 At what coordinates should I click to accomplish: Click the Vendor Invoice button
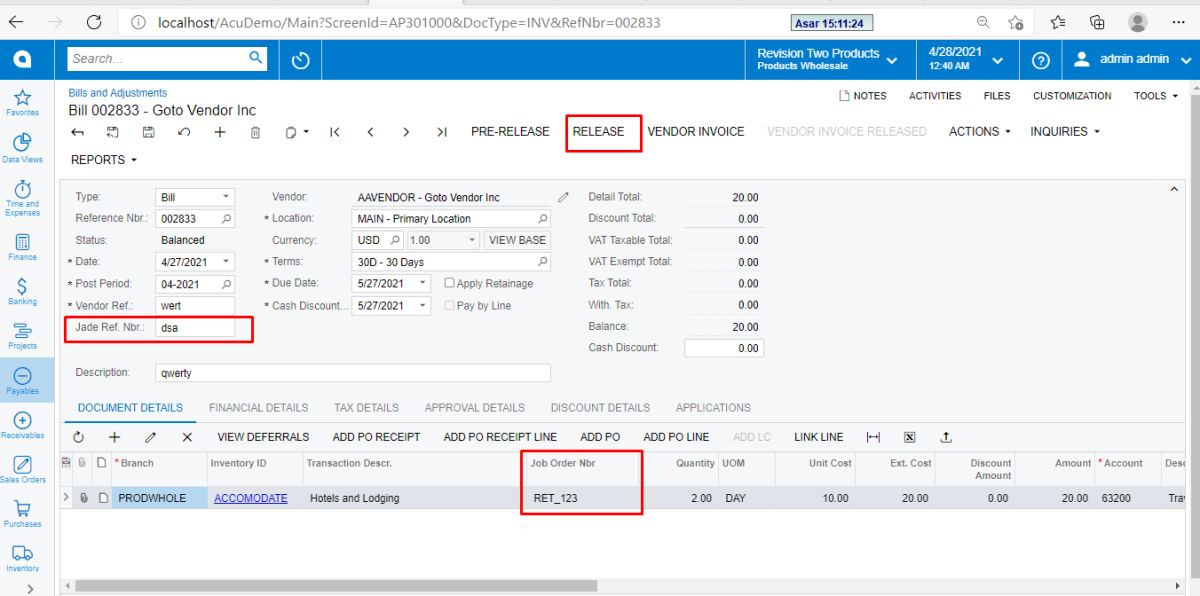tap(696, 131)
